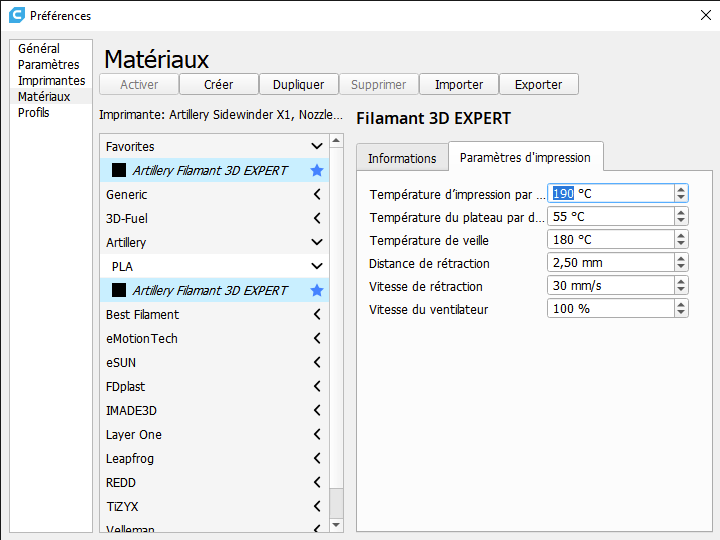Image resolution: width=720 pixels, height=540 pixels.
Task: Click the Cura logo in title bar
Action: coord(17,15)
